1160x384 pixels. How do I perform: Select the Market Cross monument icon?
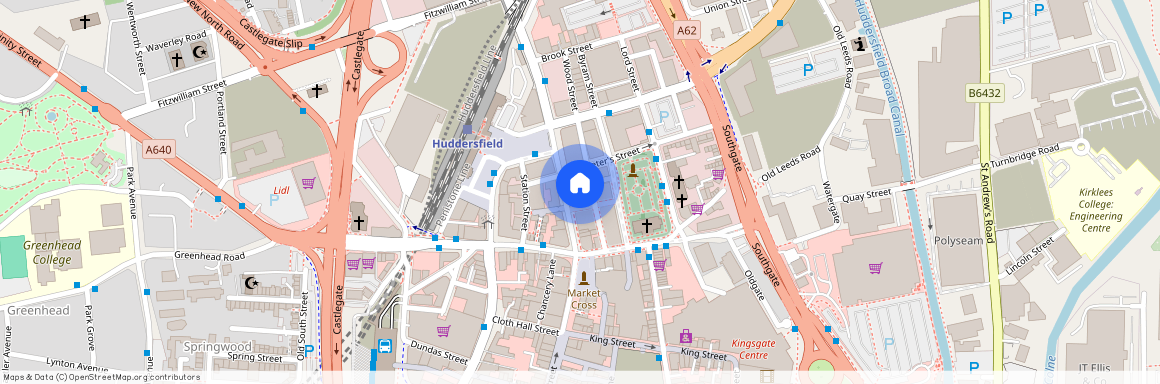click(584, 278)
